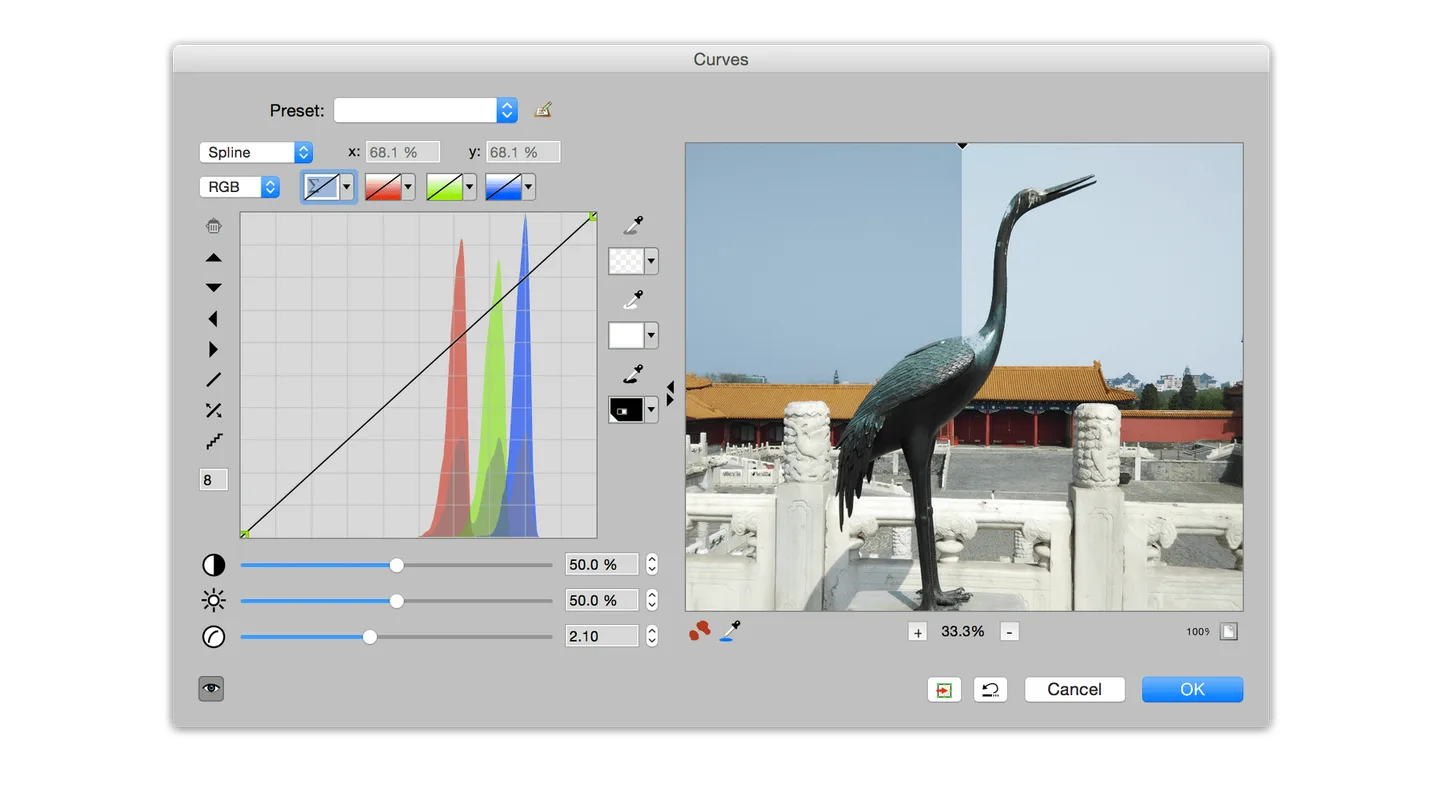Screen dimensions: 1440x800
Task: Open the black swatch dropdown arrow
Action: (x=651, y=410)
